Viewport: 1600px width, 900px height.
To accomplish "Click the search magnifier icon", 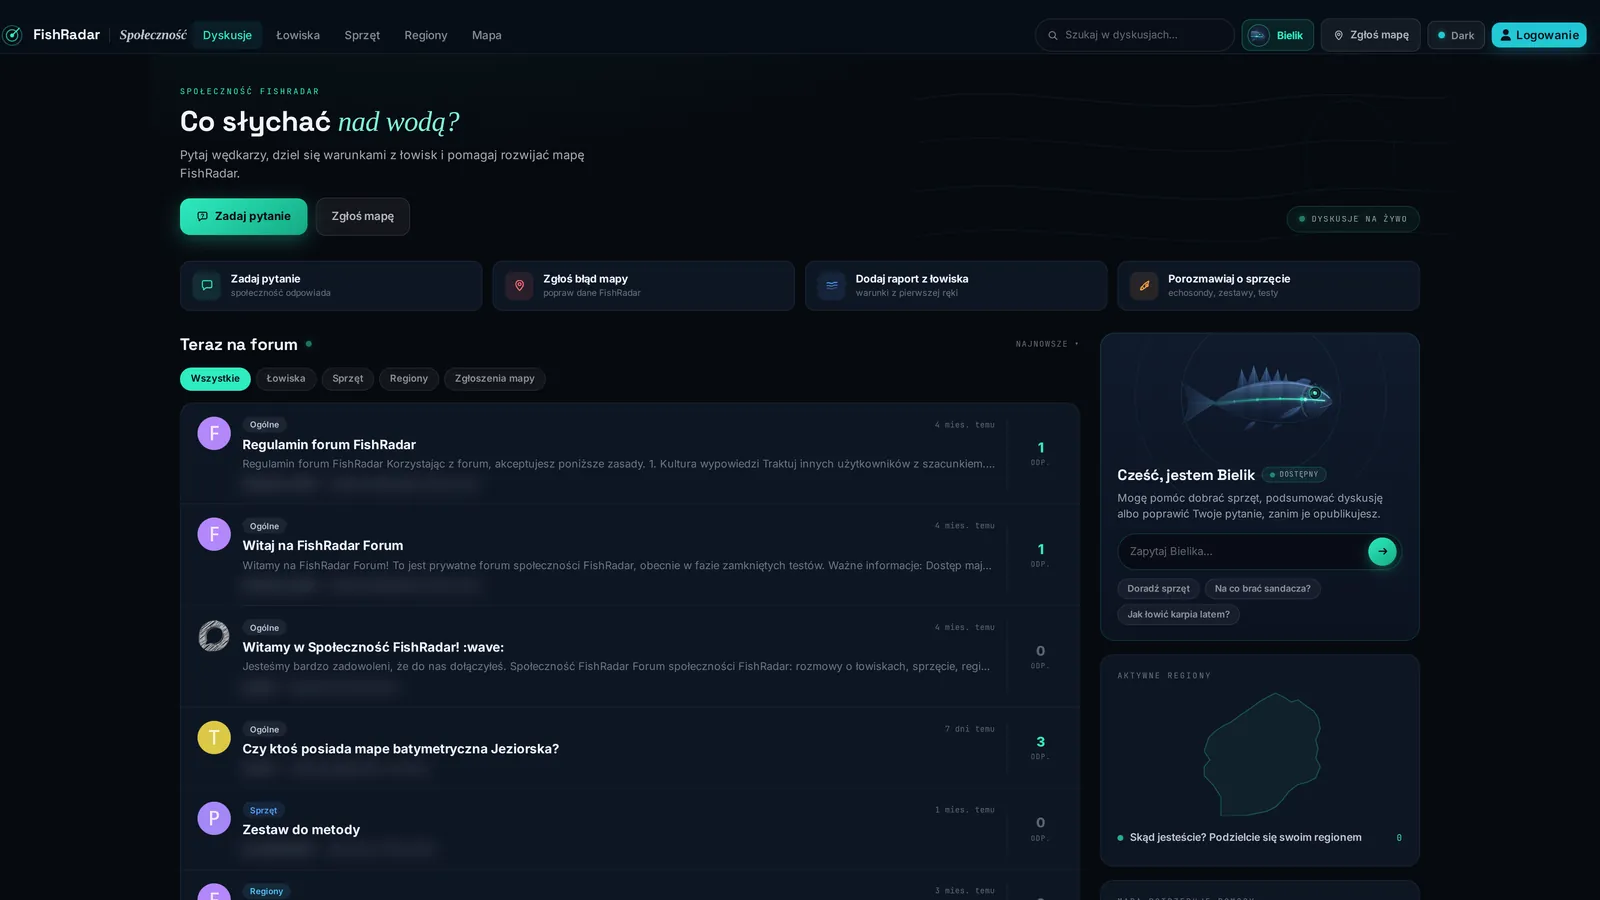I will click(x=1053, y=35).
